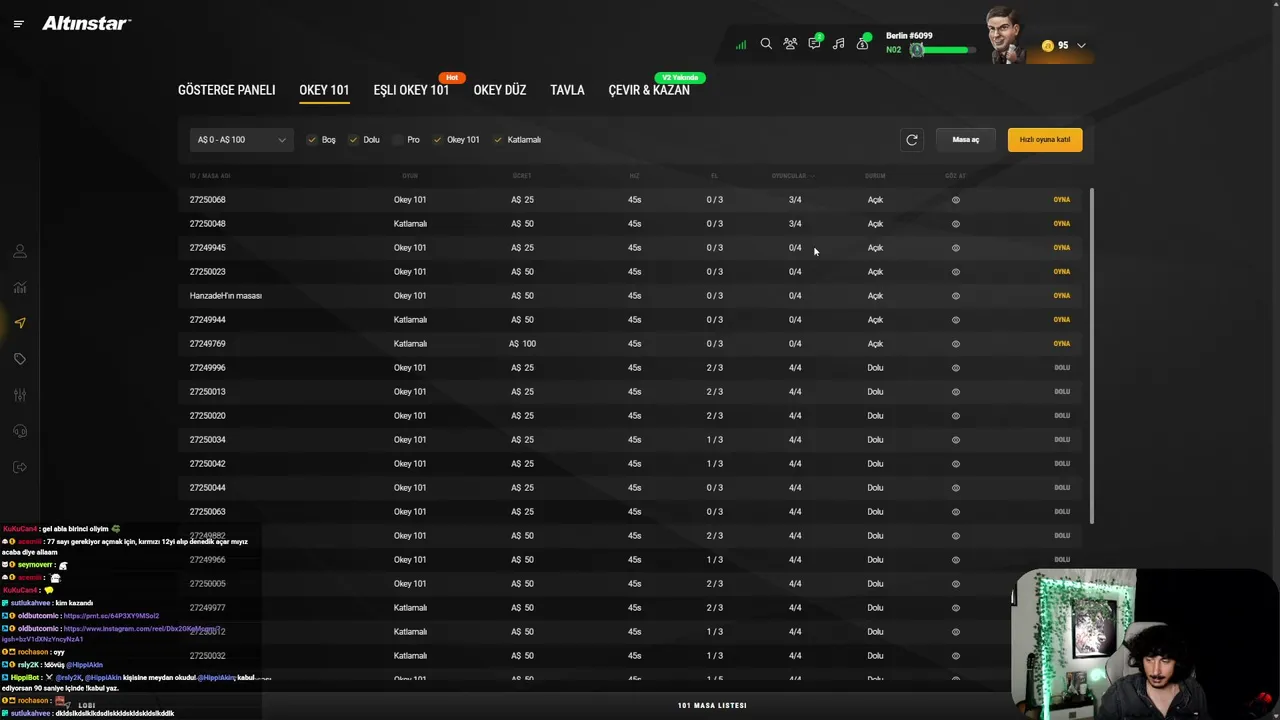The width and height of the screenshot is (1280, 720).
Task: Watch table 27250048 with eye icon
Action: 956,224
